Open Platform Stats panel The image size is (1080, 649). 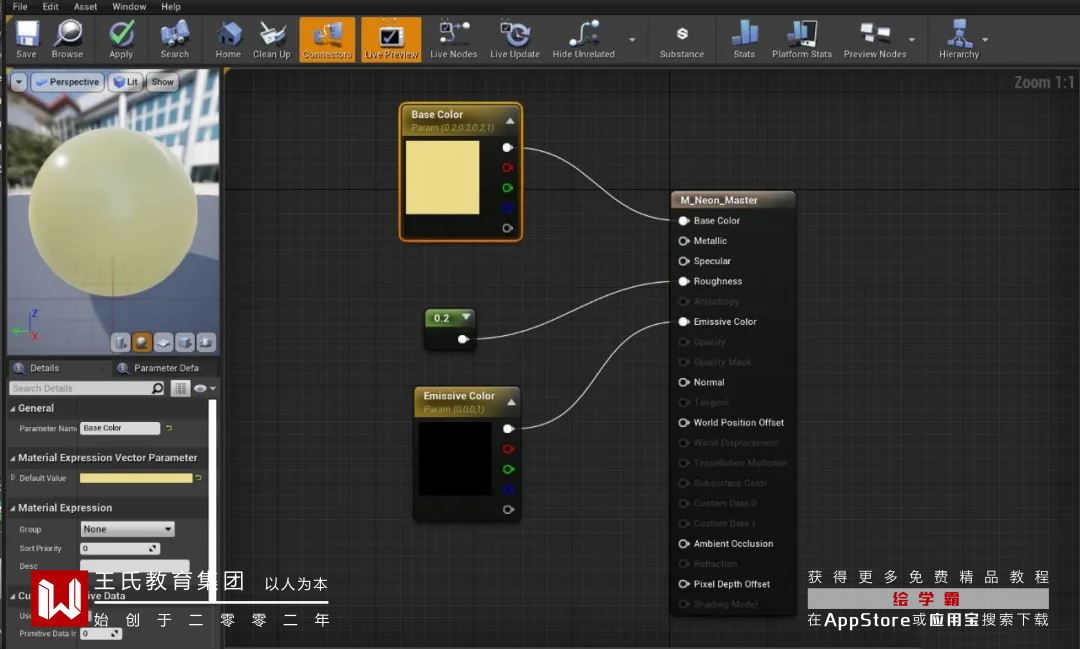[802, 39]
